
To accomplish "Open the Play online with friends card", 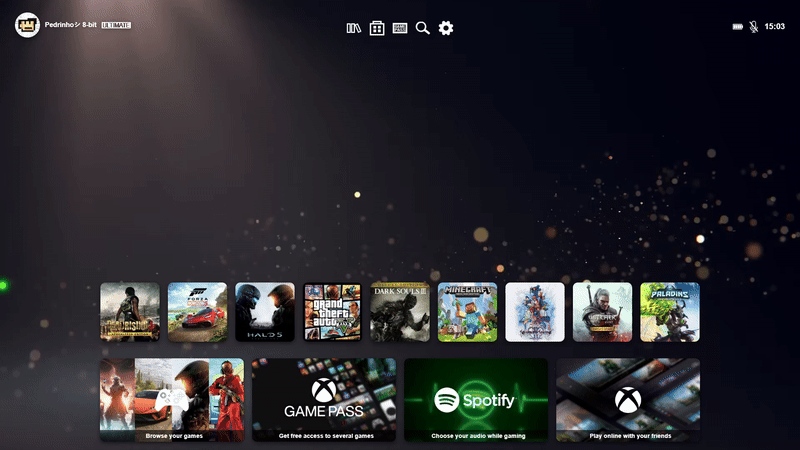I will click(628, 400).
